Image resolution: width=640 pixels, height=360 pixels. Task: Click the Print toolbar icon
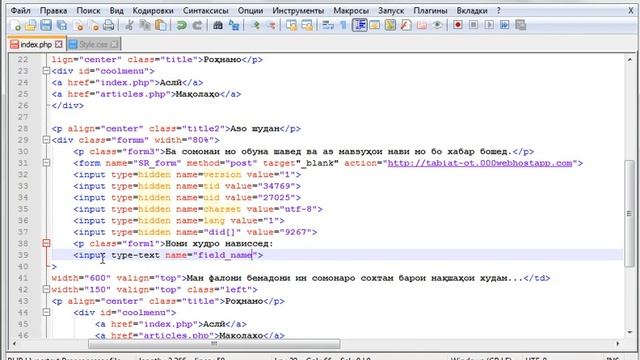click(x=109, y=26)
